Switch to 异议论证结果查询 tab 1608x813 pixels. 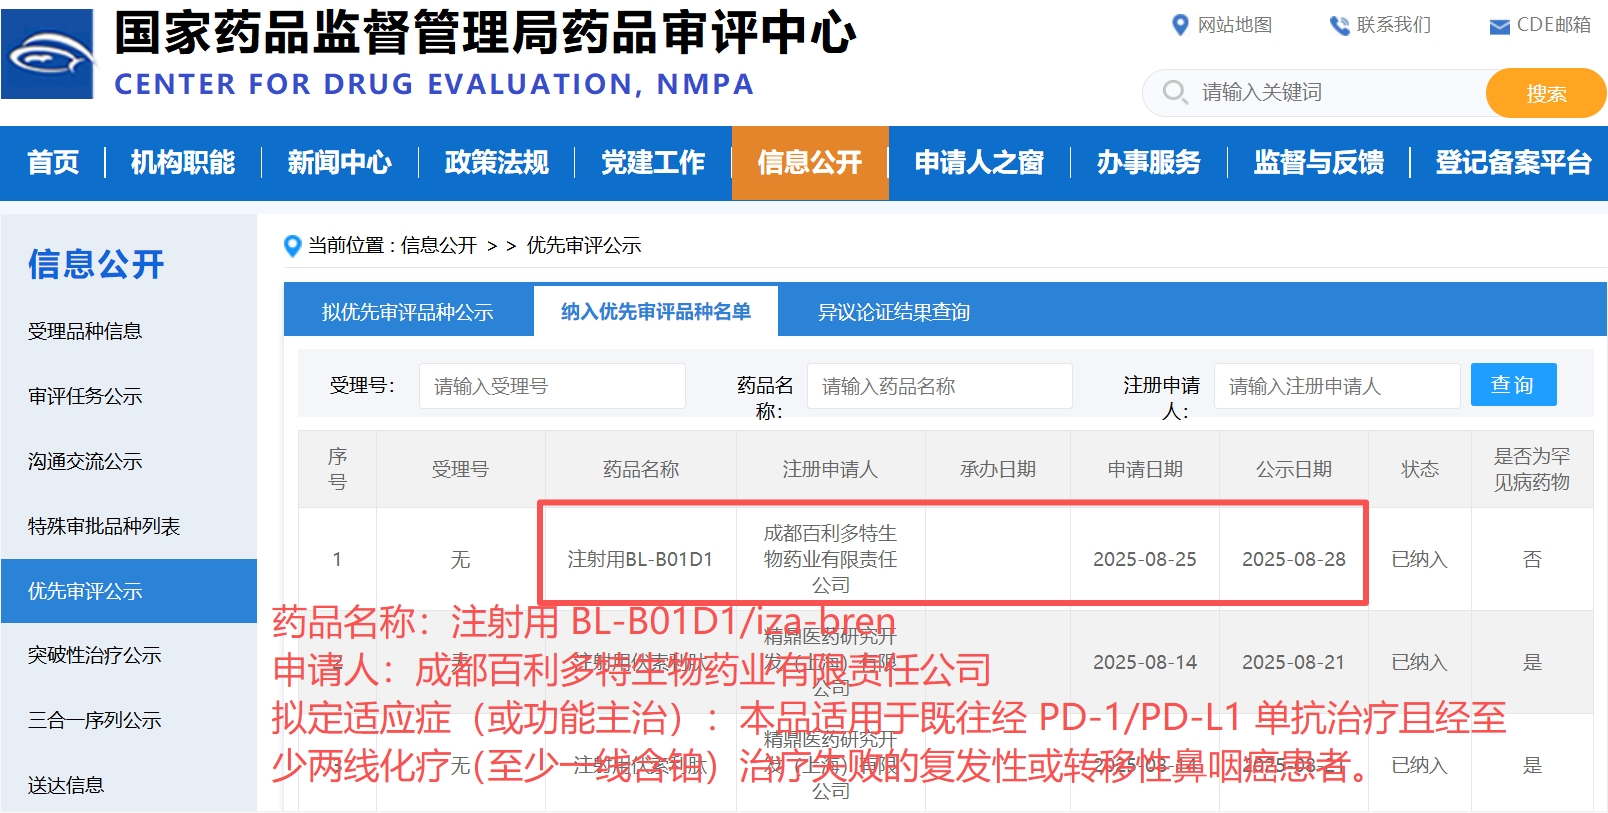click(x=894, y=312)
